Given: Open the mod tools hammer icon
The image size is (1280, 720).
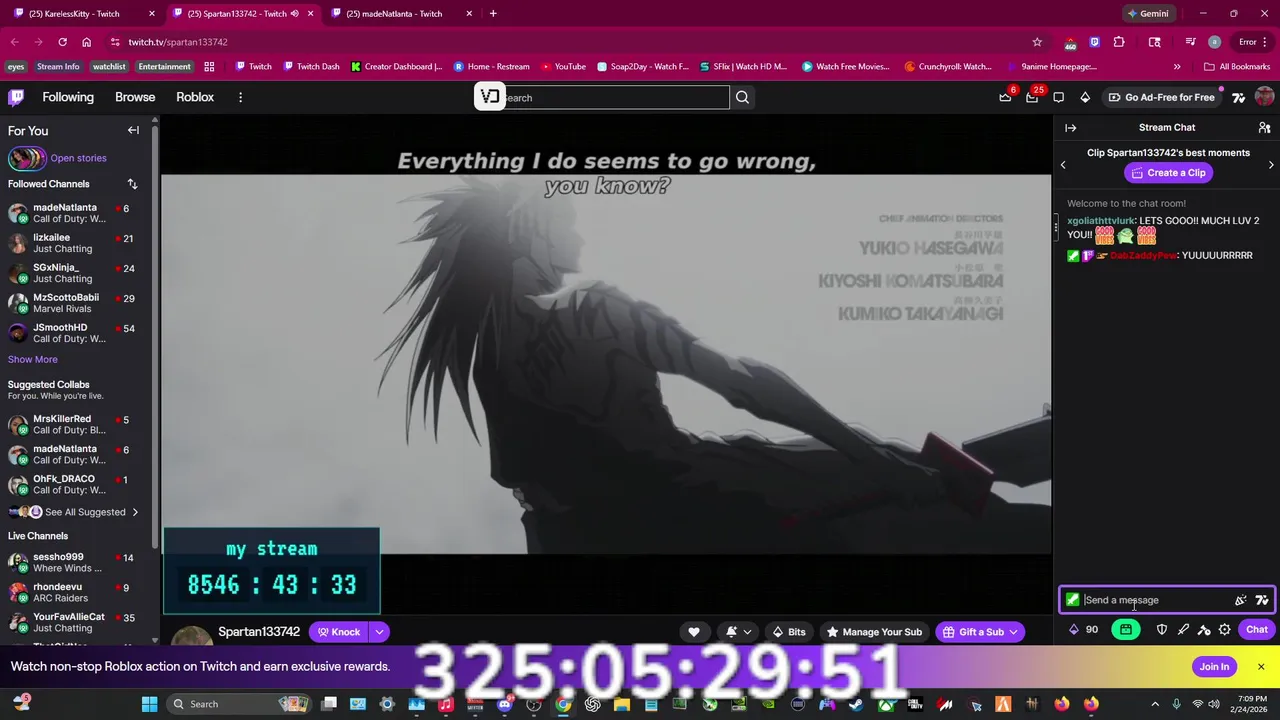Looking at the screenshot, I should [1204, 630].
